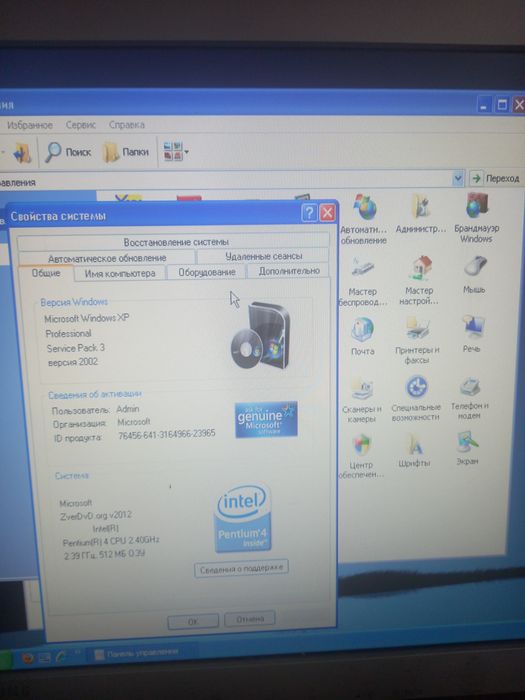Switch to Дополнительно tab

point(288,271)
